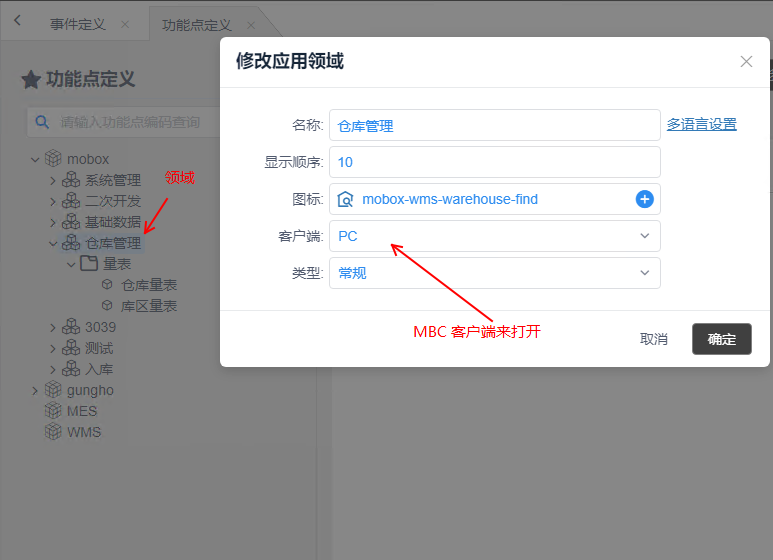Click the search magnifier icon in the query box
This screenshot has height=560, width=773.
coord(42,122)
